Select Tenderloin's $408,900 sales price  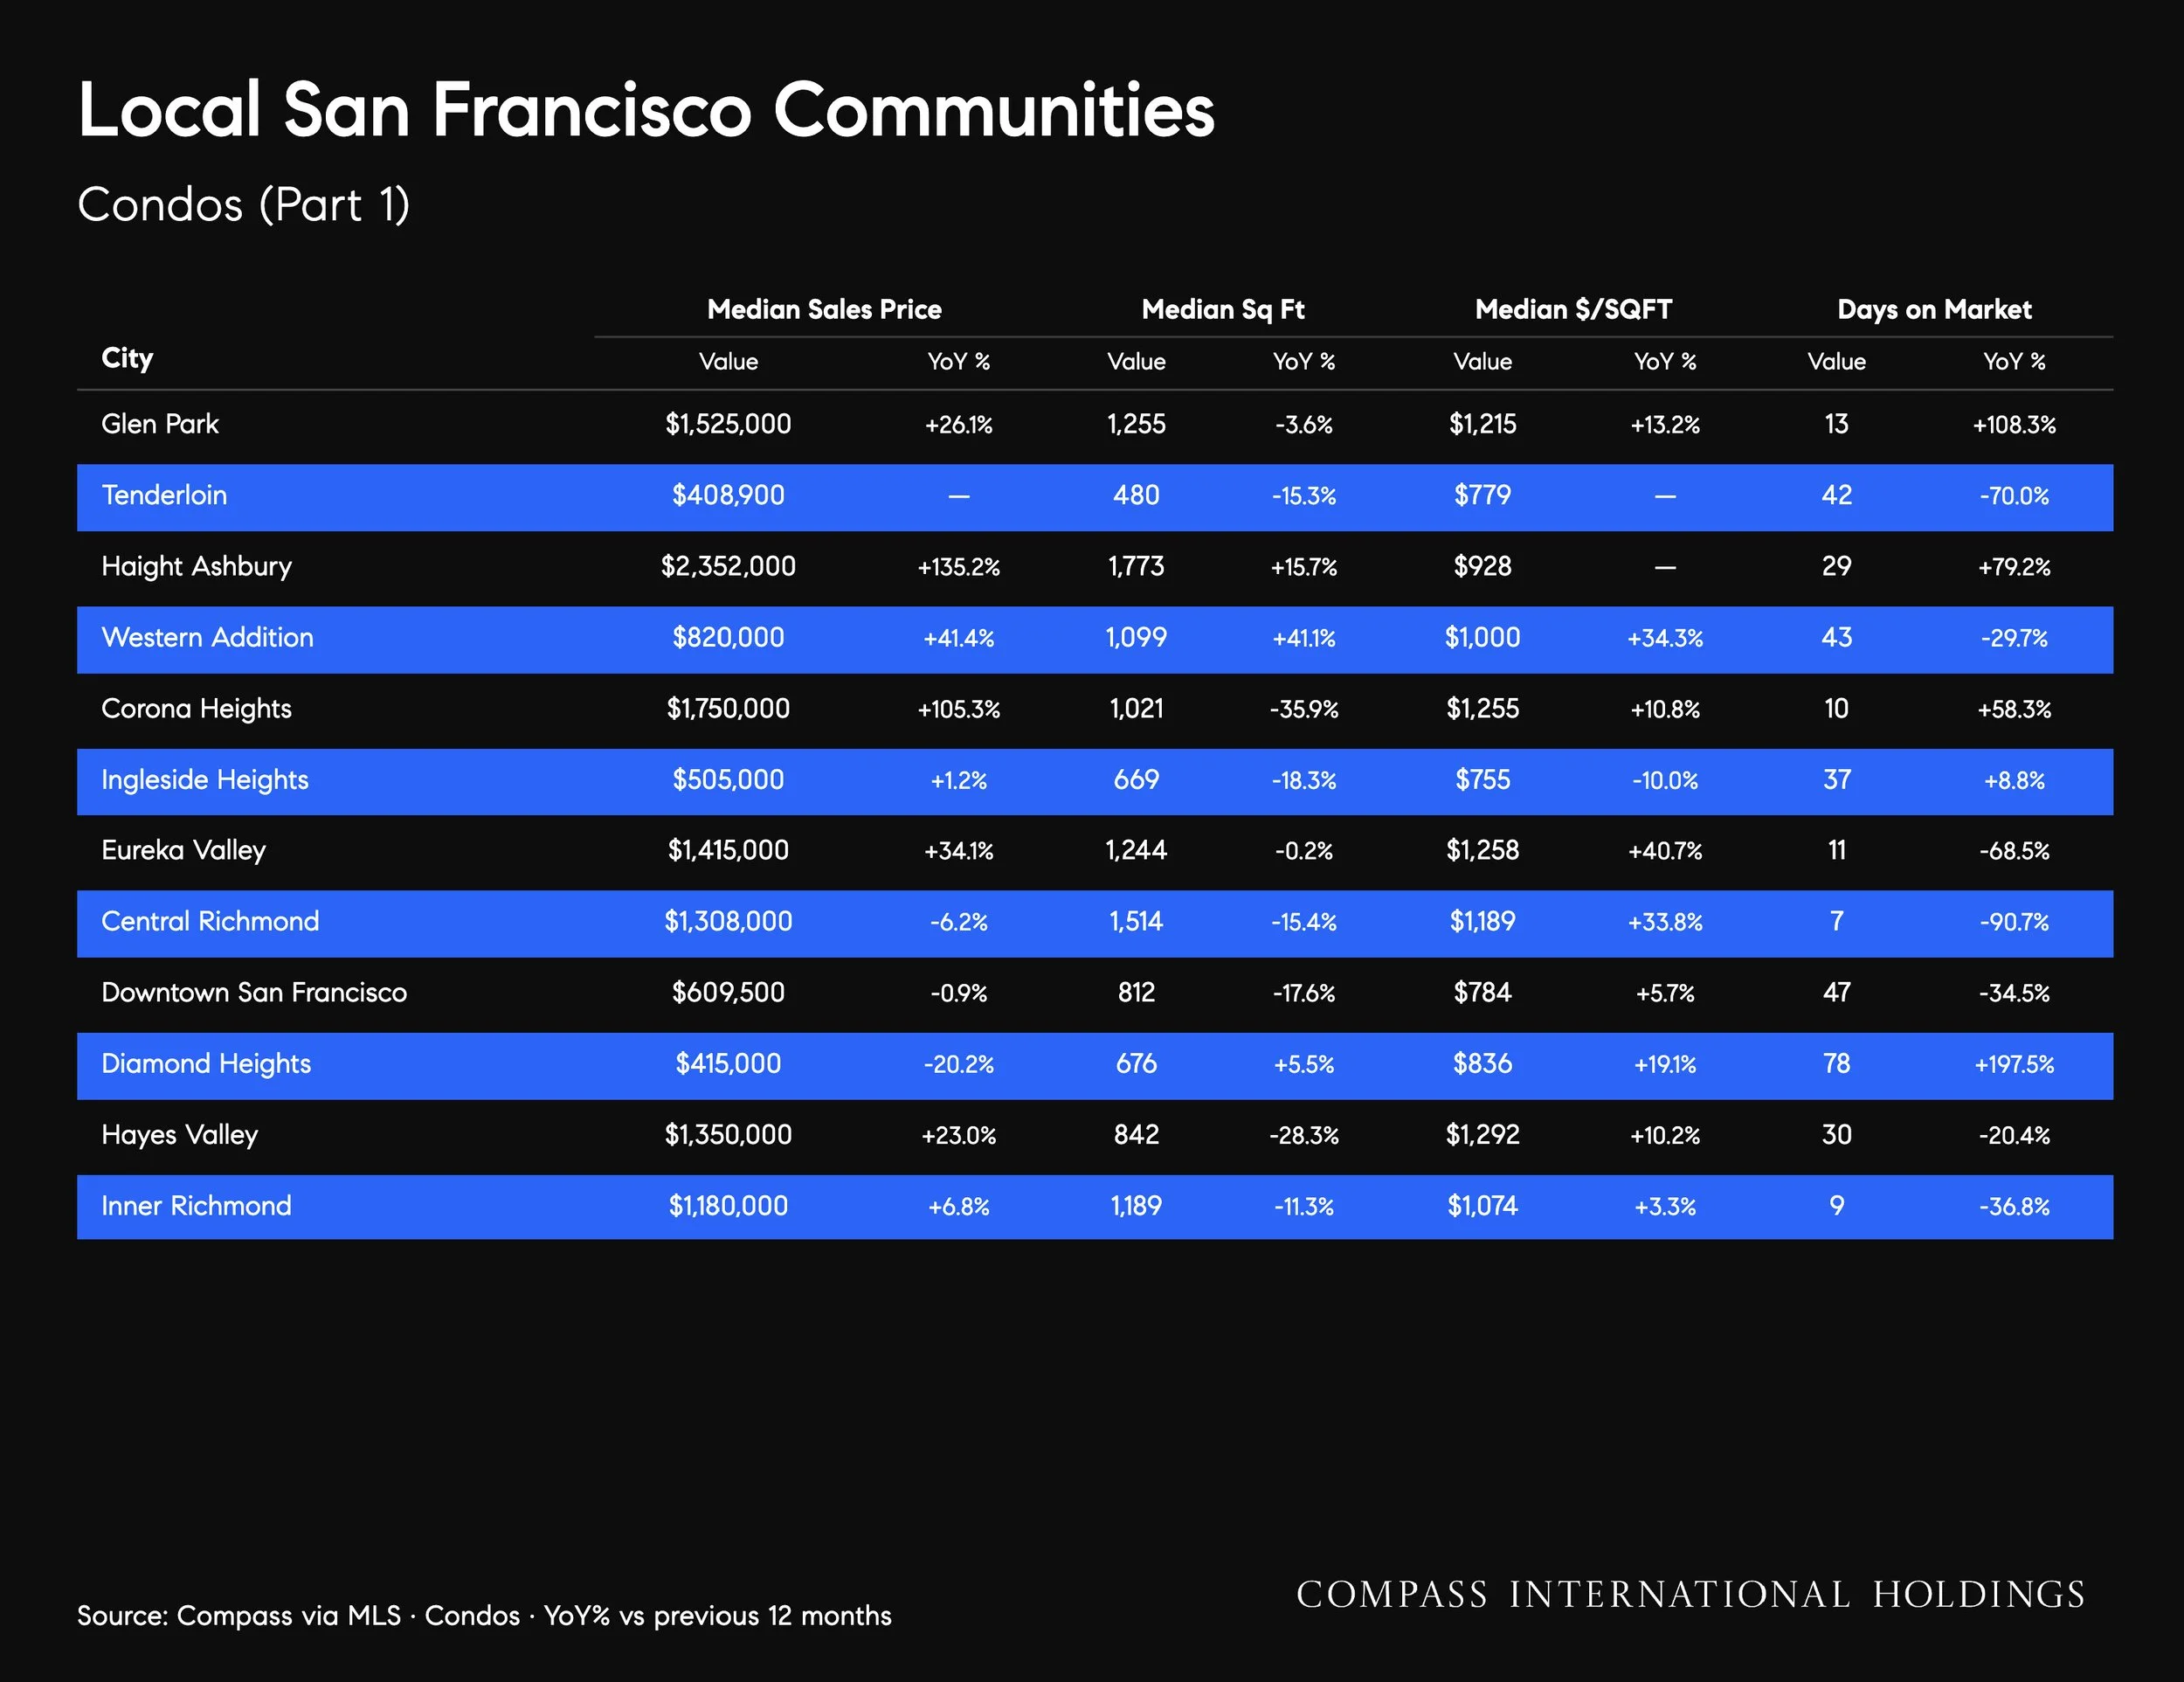[x=728, y=495]
